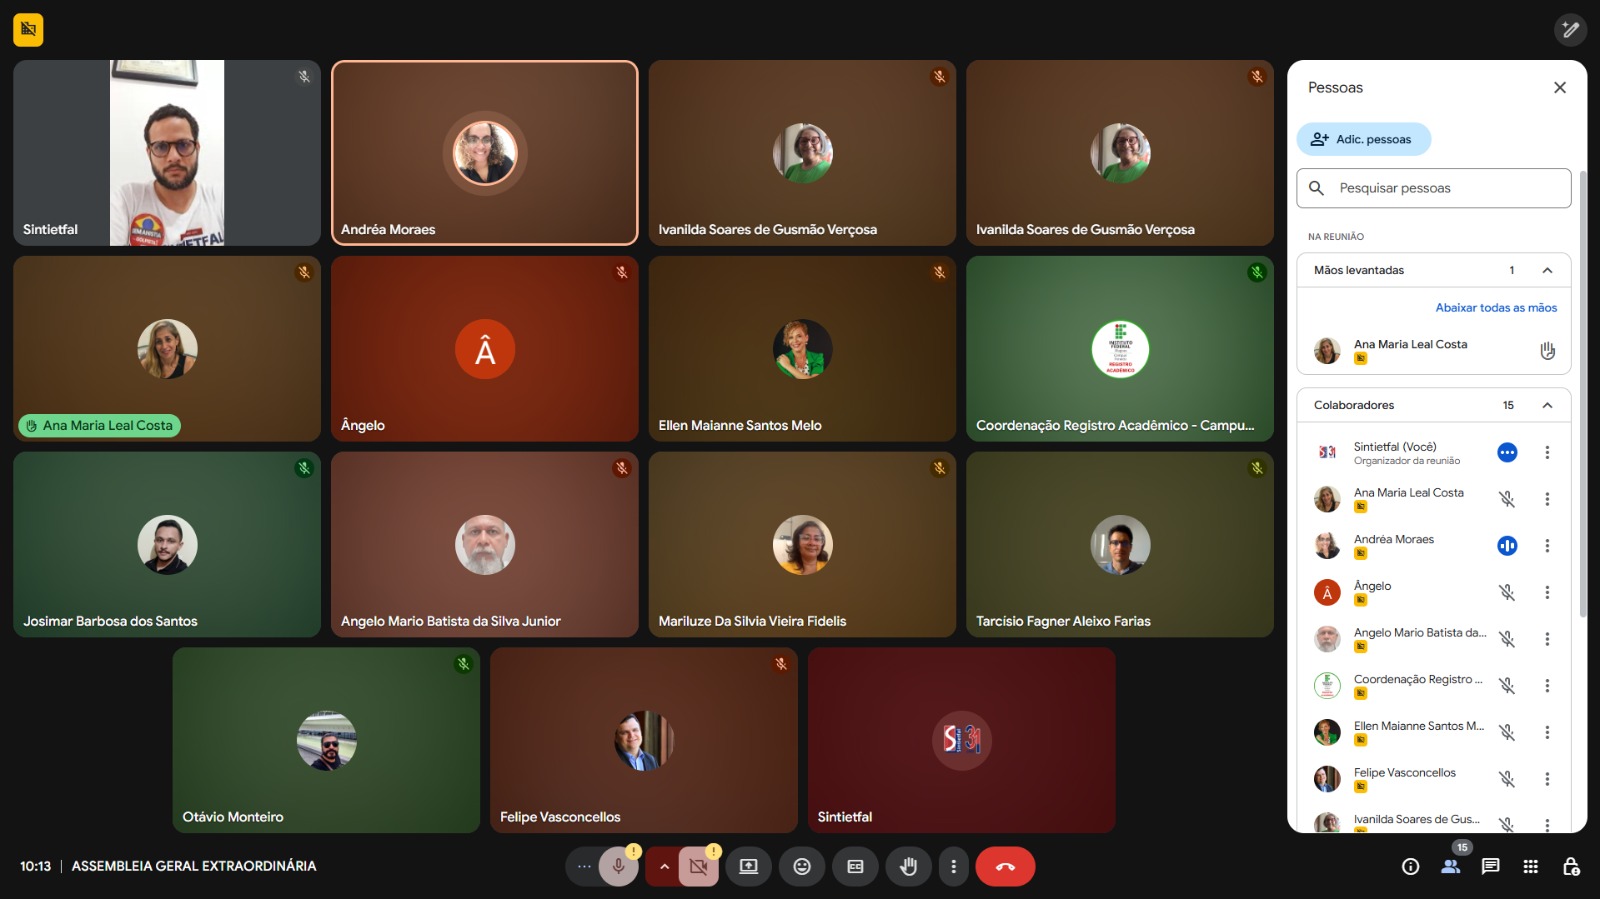Toggle the camera button
Screen dimensions: 1600x899
[698, 867]
